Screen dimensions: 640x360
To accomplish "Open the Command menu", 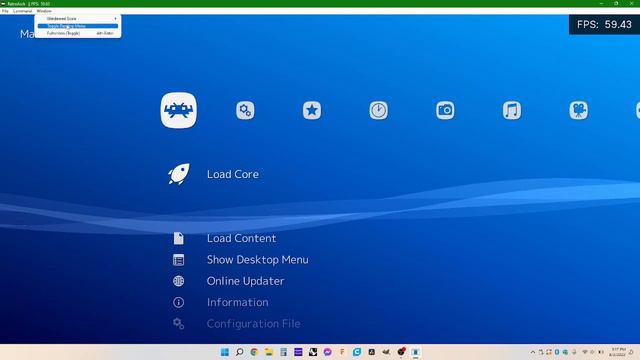I will [22, 11].
